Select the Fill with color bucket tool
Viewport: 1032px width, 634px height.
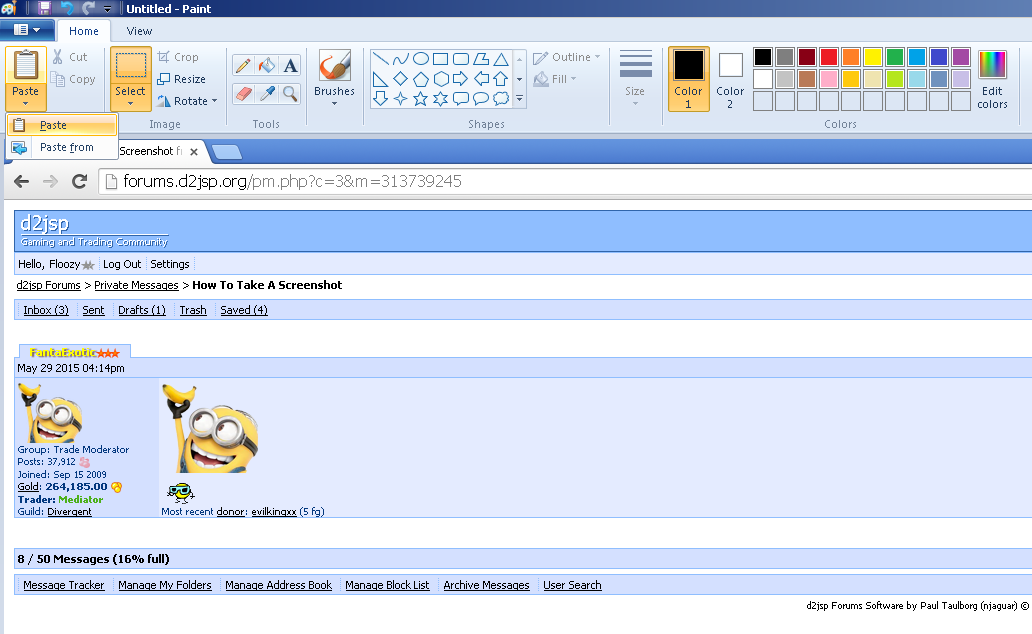click(x=267, y=65)
